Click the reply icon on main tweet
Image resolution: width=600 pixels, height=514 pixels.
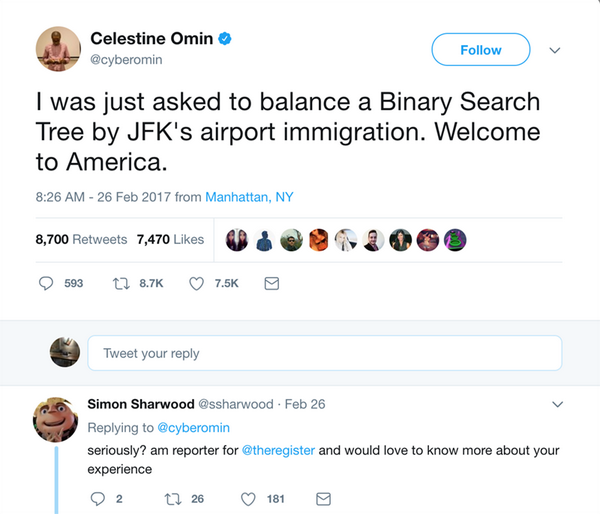coord(46,283)
